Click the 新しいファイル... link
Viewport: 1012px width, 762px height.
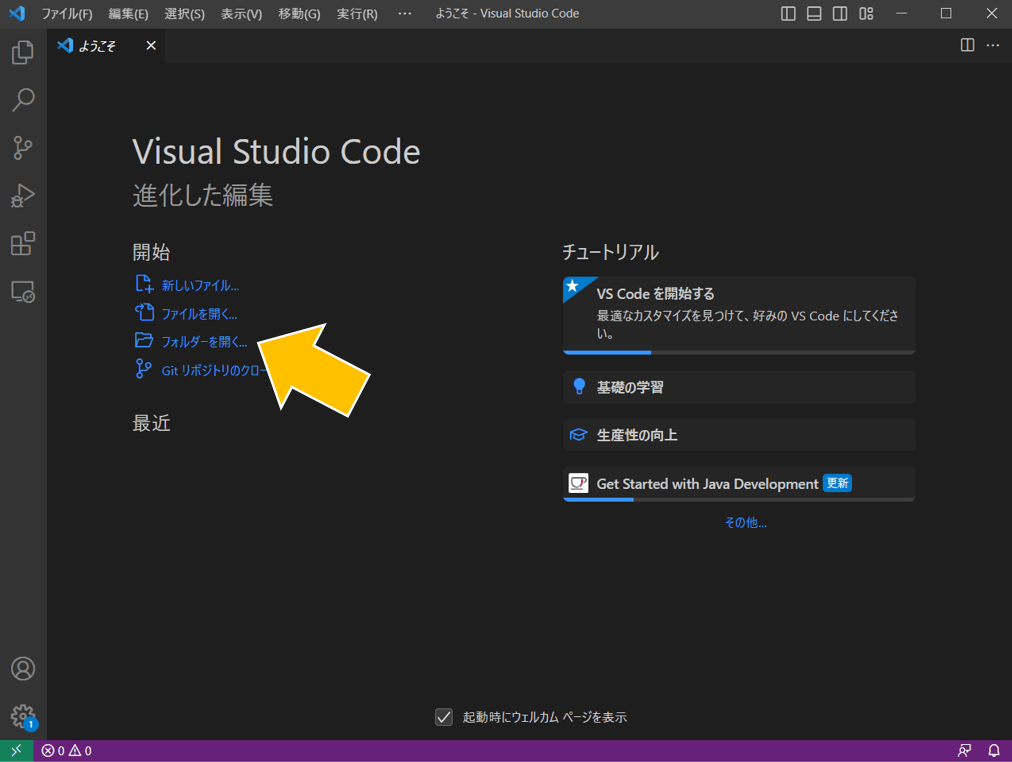pos(200,285)
